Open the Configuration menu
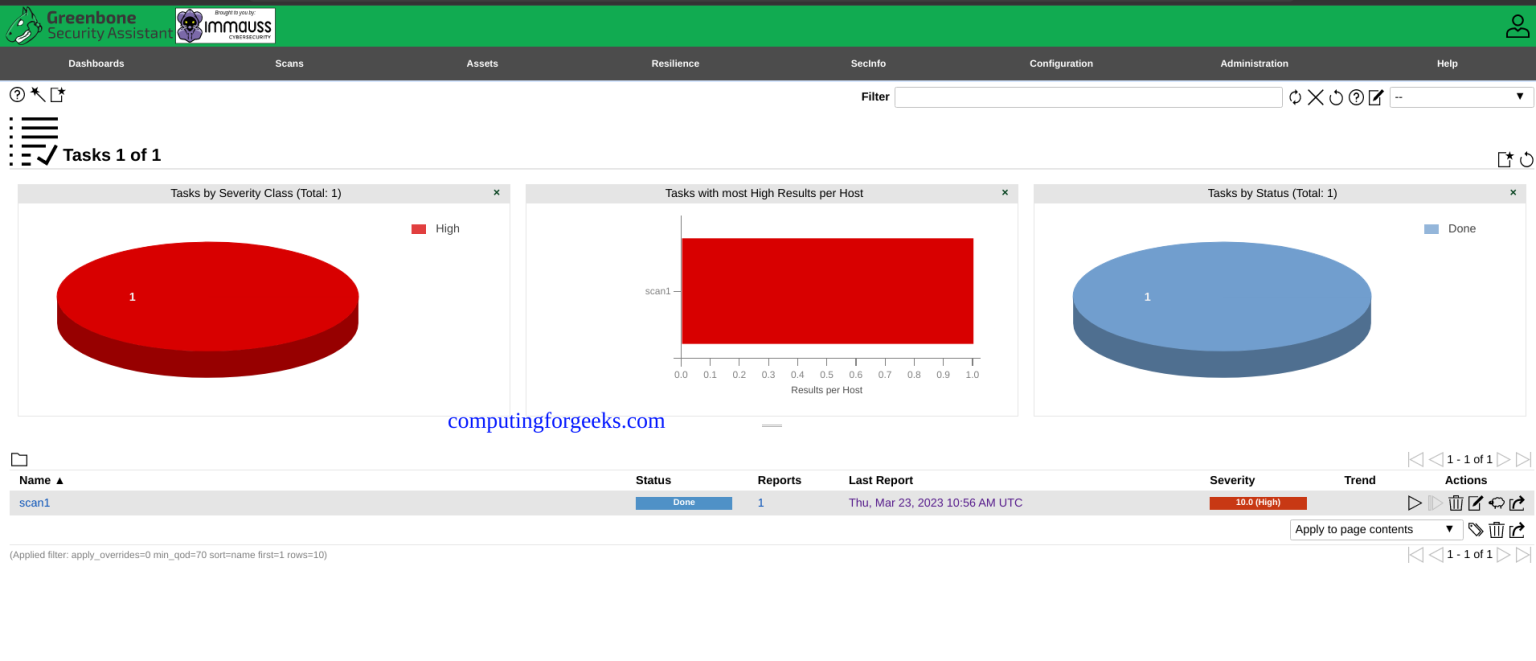The height and width of the screenshot is (661, 1536). (1060, 63)
